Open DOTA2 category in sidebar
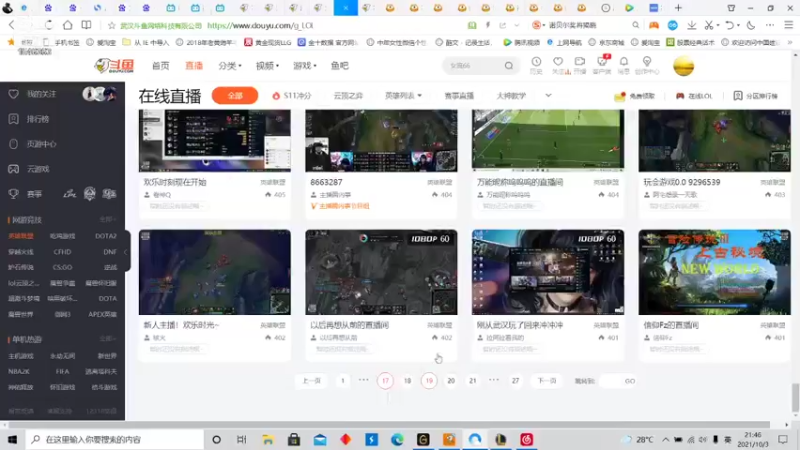800x450 pixels. (106, 236)
